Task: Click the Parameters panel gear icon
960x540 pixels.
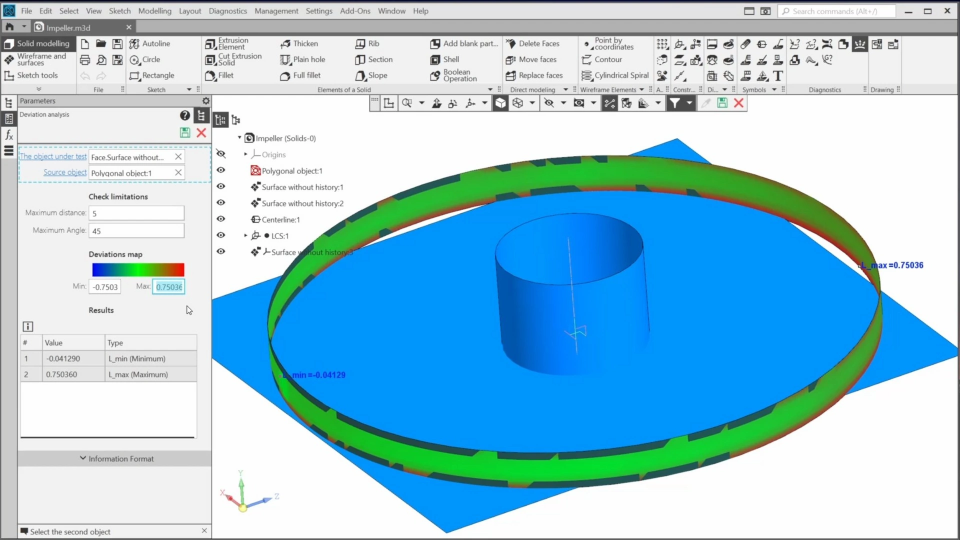Action: [206, 101]
